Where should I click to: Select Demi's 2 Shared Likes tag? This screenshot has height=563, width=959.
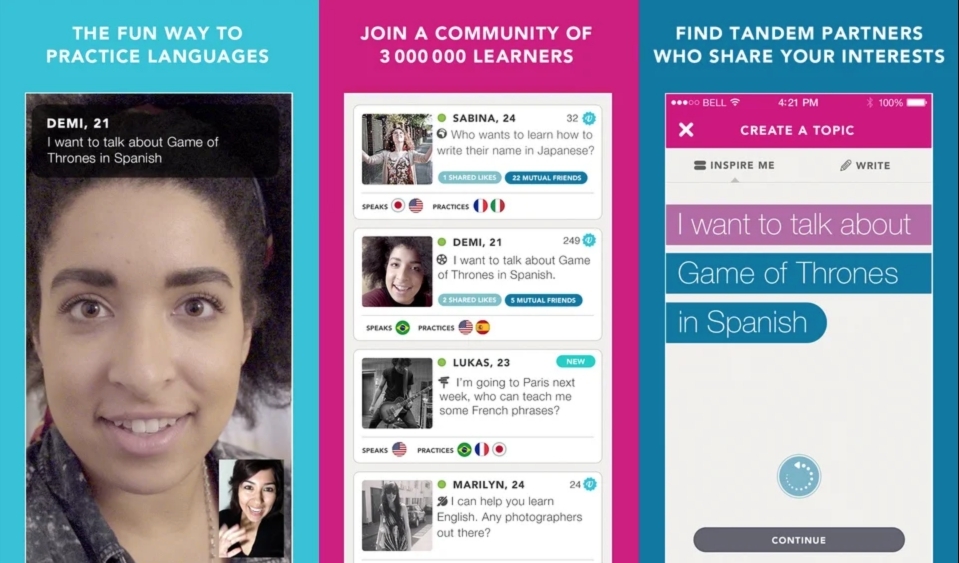pos(469,300)
